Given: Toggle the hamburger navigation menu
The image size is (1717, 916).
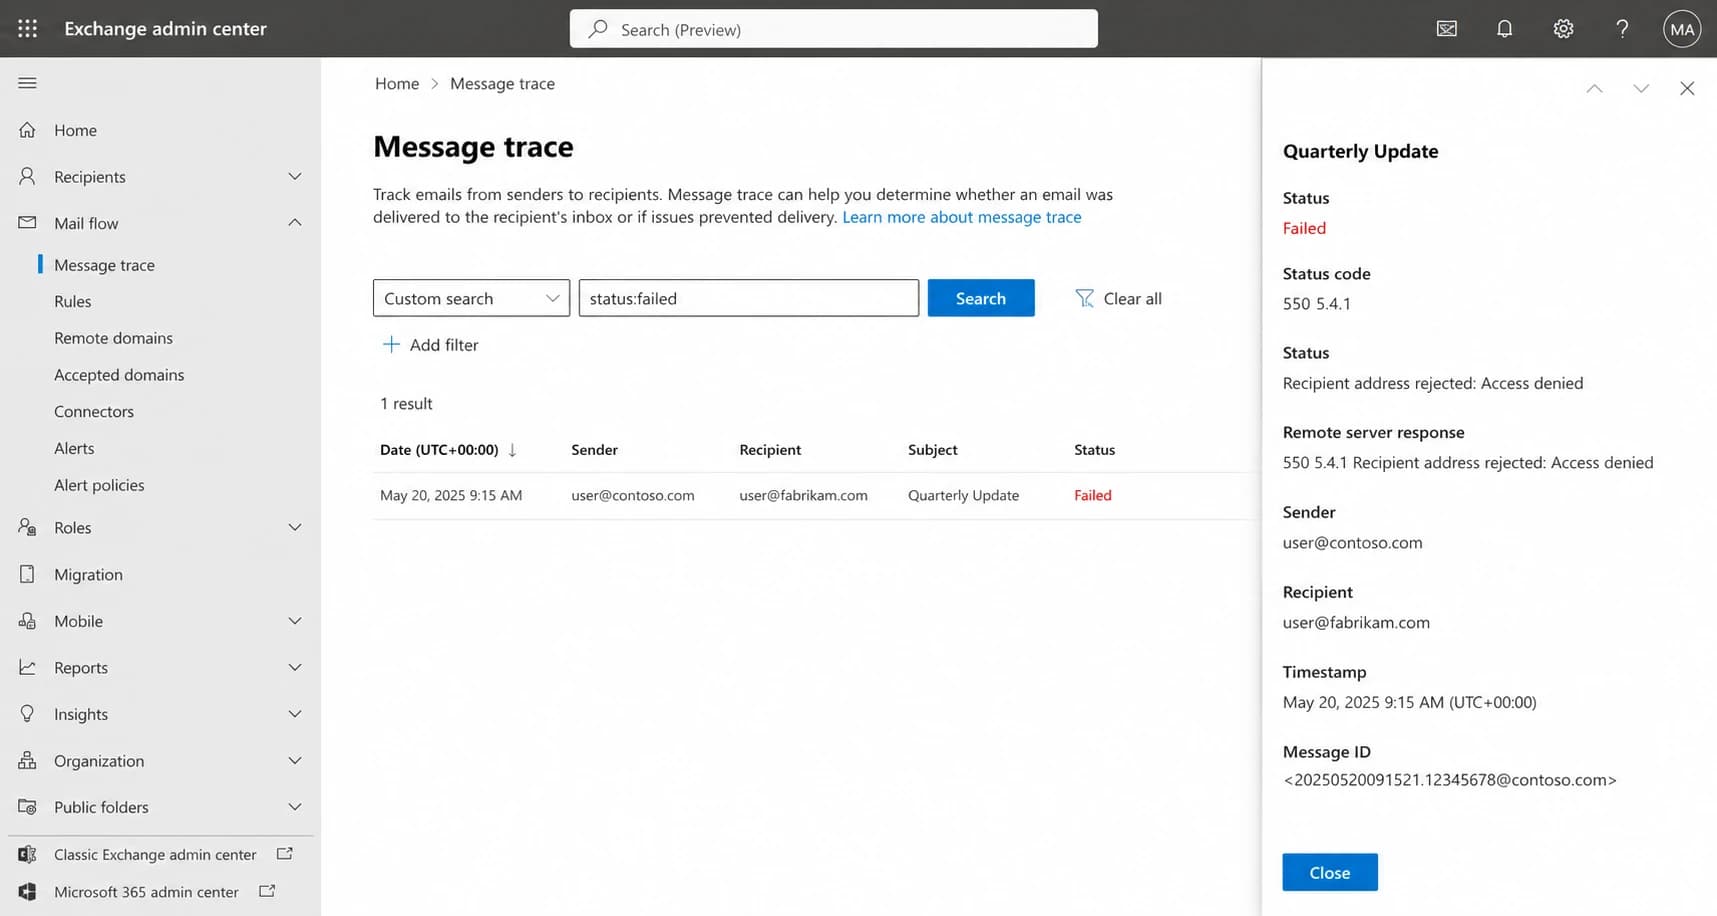Looking at the screenshot, I should click(x=28, y=83).
